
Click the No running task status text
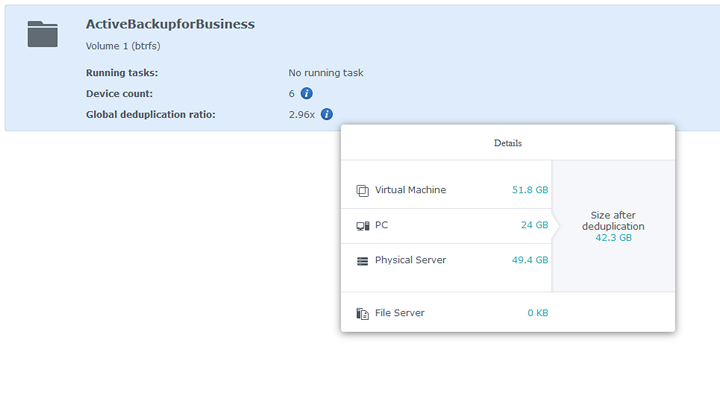[x=326, y=73]
